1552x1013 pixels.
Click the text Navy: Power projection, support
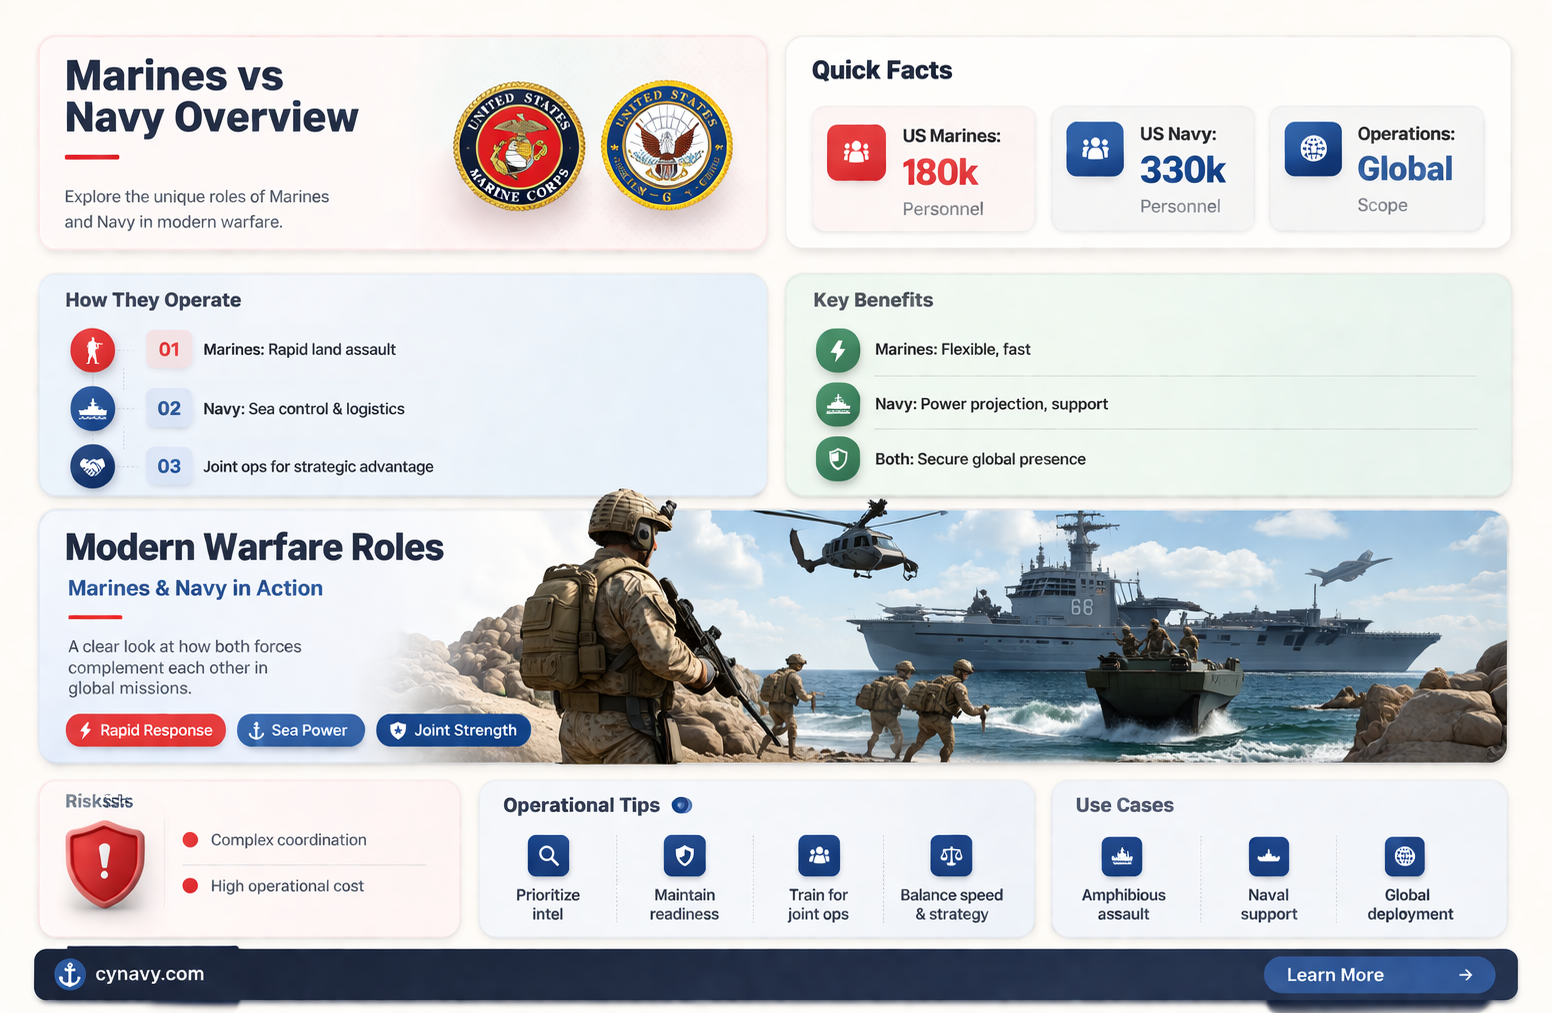click(x=991, y=405)
